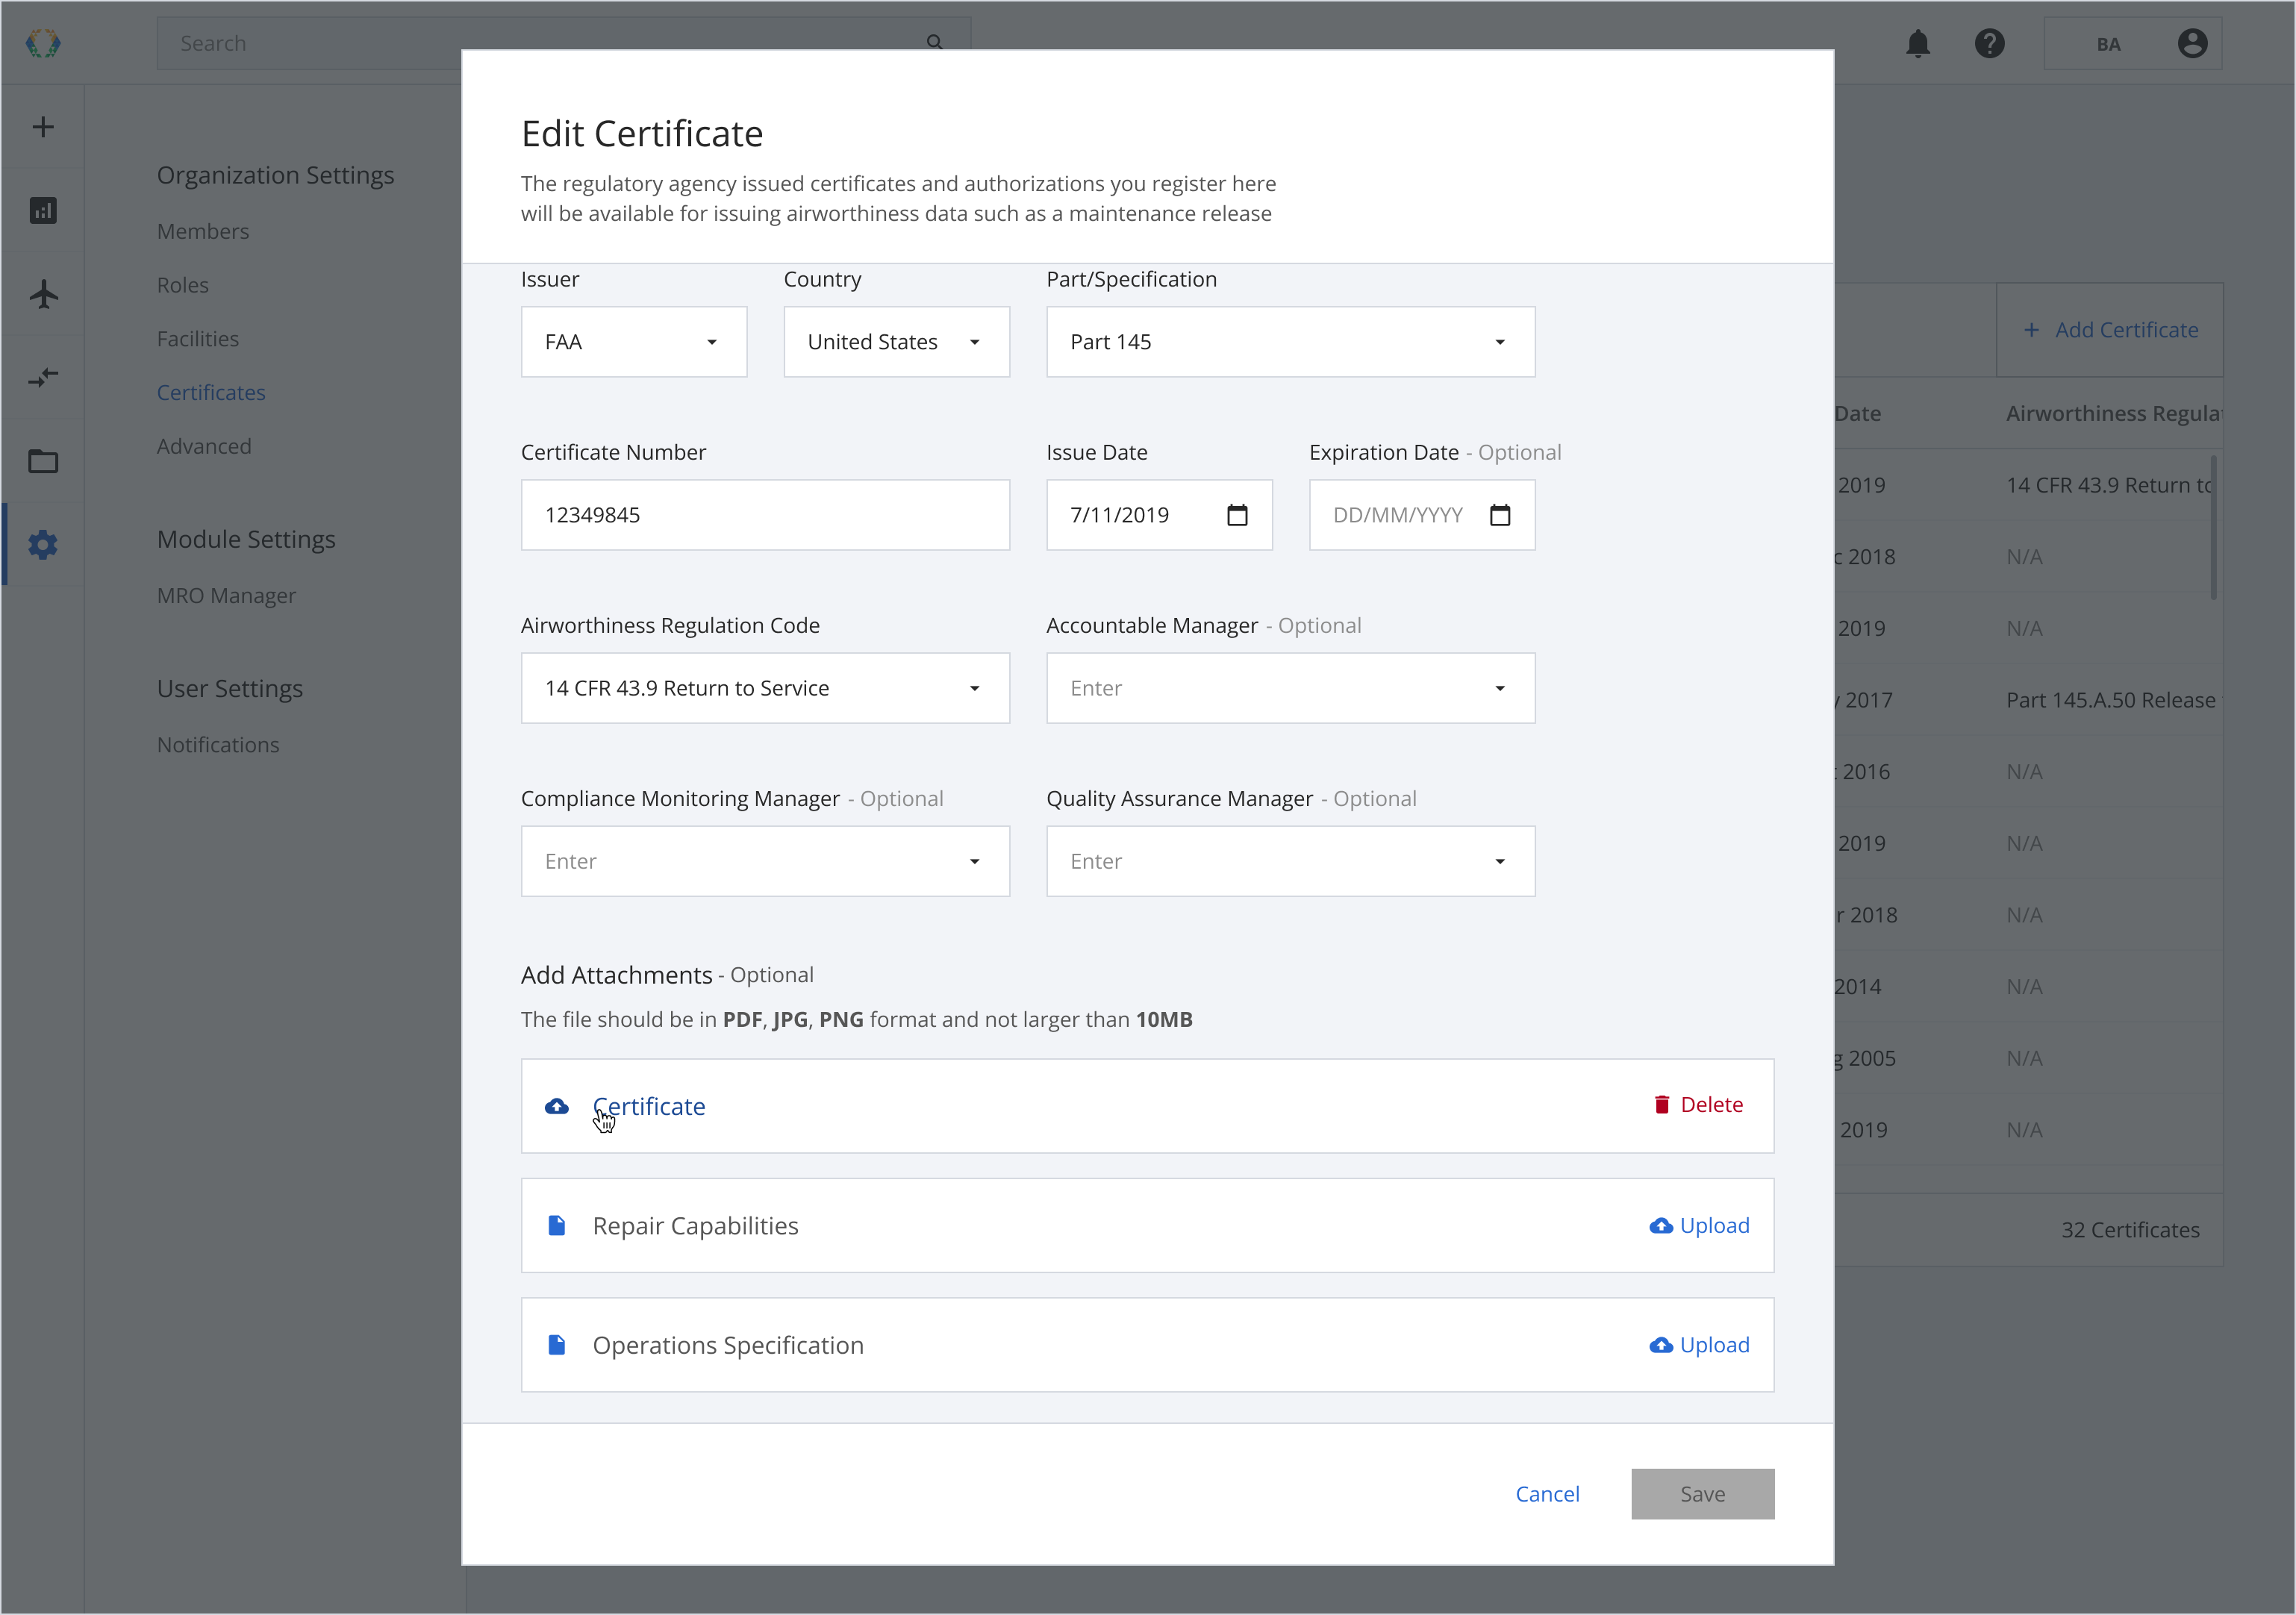The width and height of the screenshot is (2296, 1615).
Task: Open Expiration Date calendar picker icon
Action: pos(1499,514)
